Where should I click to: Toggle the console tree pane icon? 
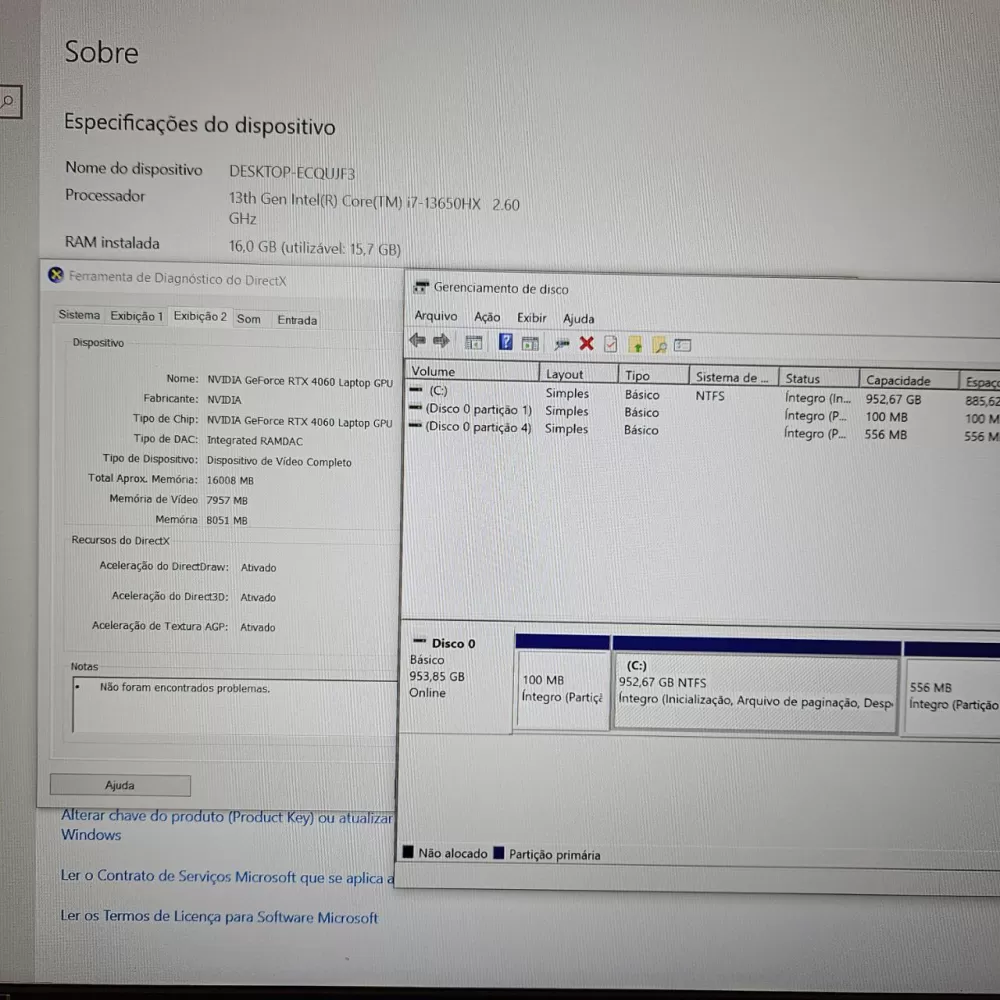tap(473, 342)
